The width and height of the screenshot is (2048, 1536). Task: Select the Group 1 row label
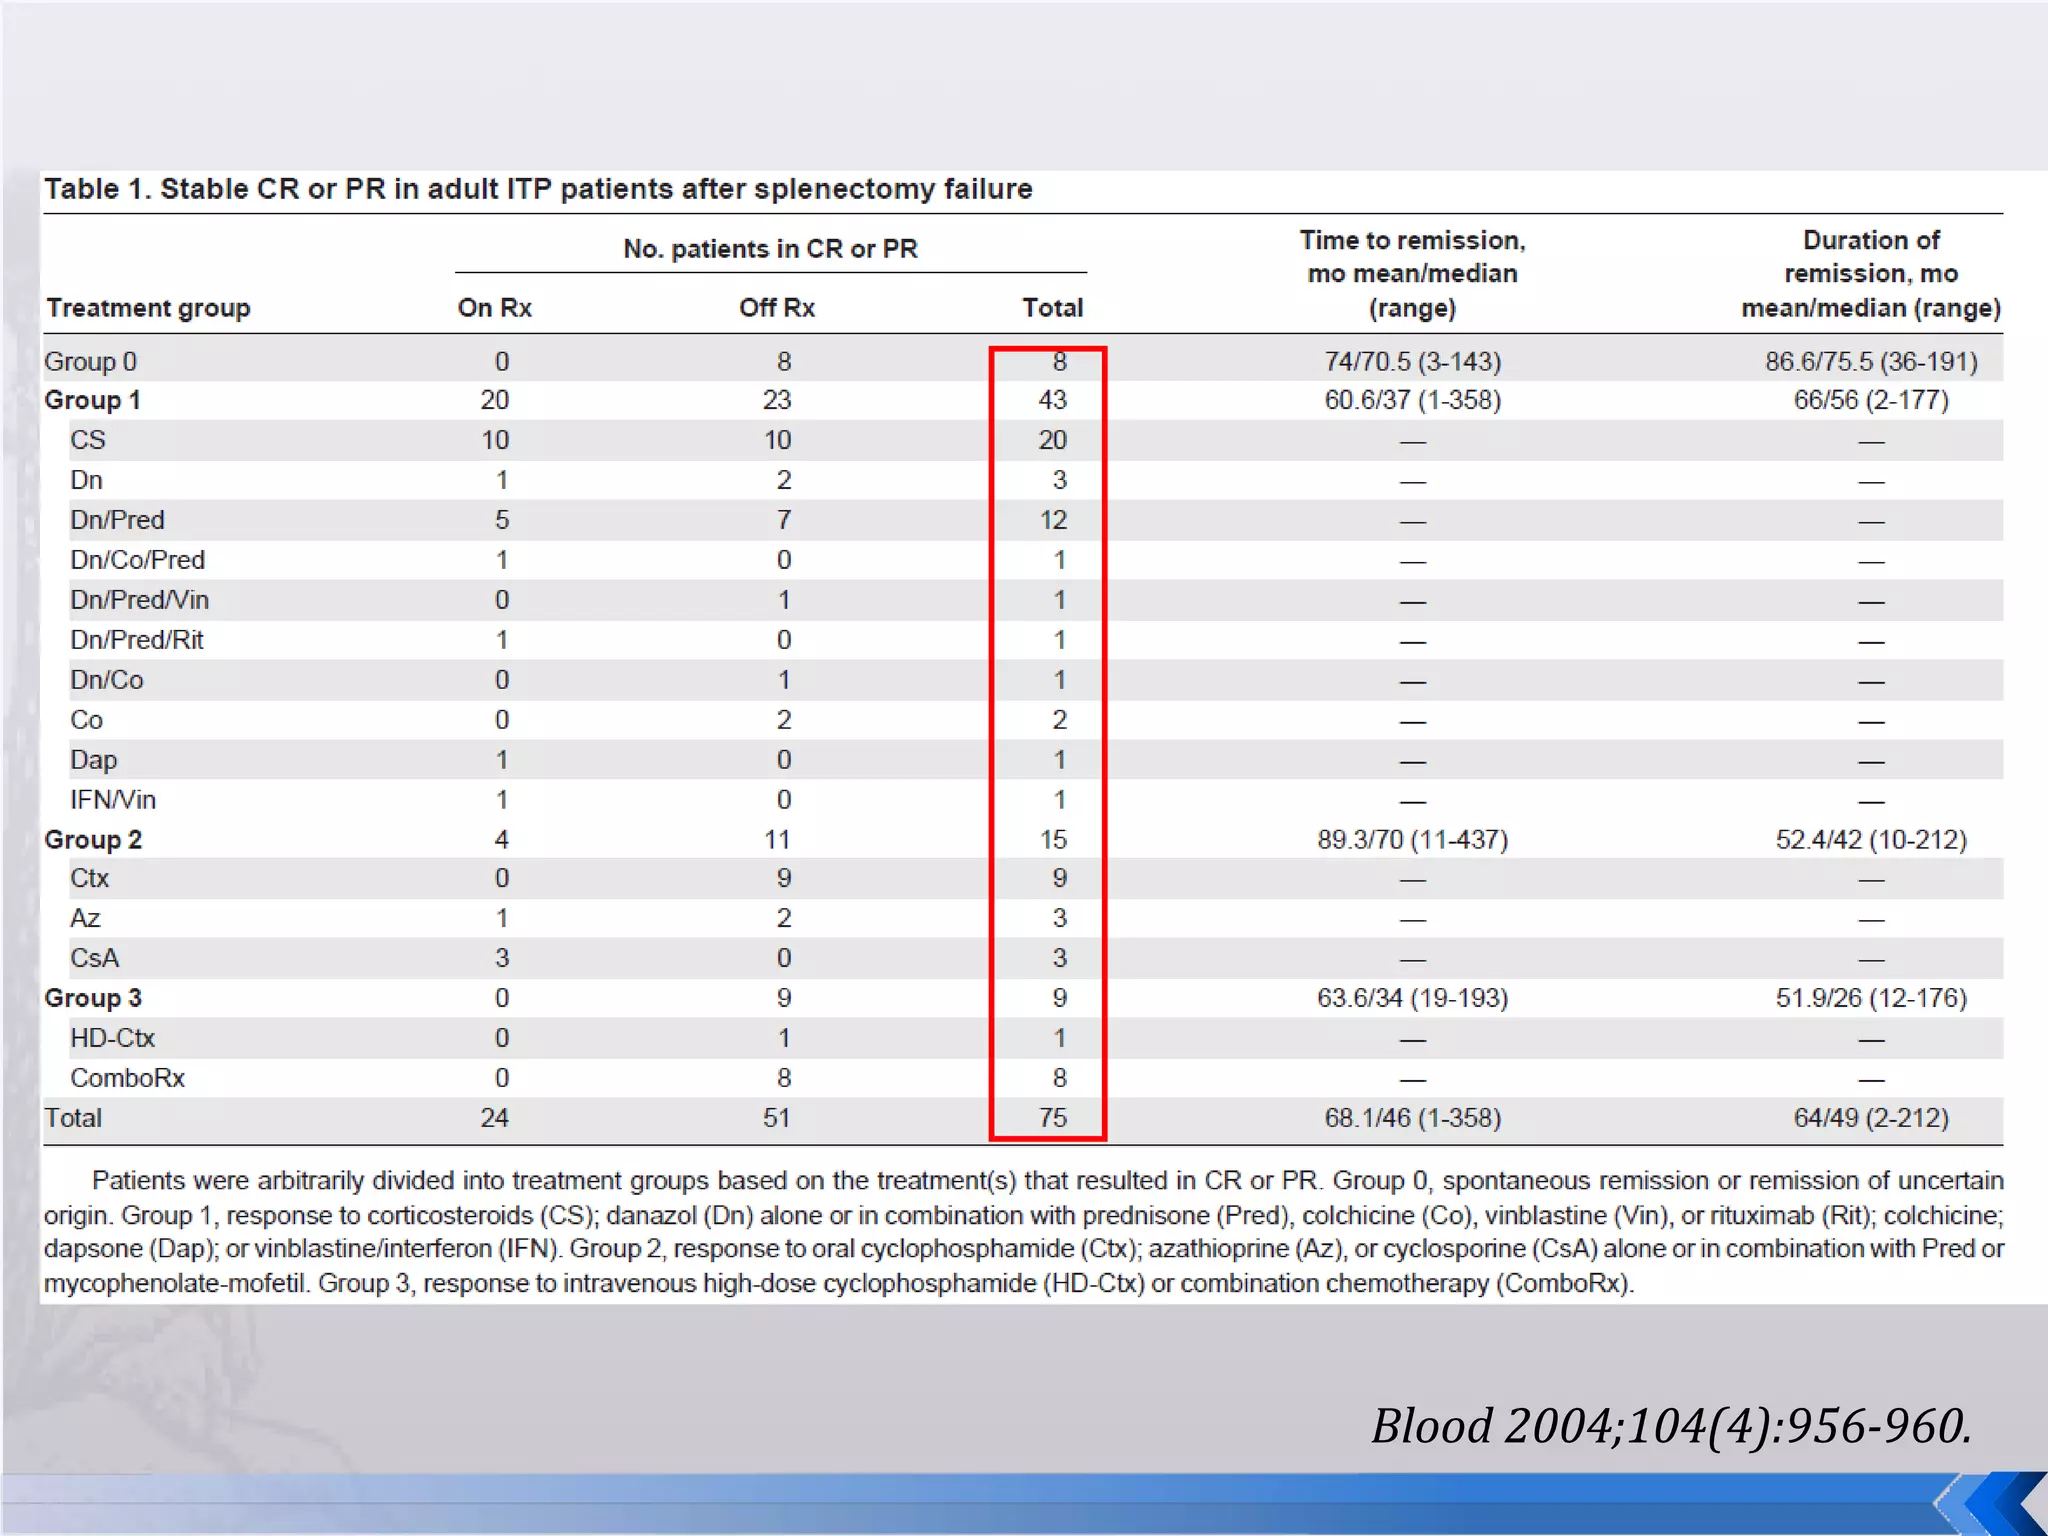point(93,400)
